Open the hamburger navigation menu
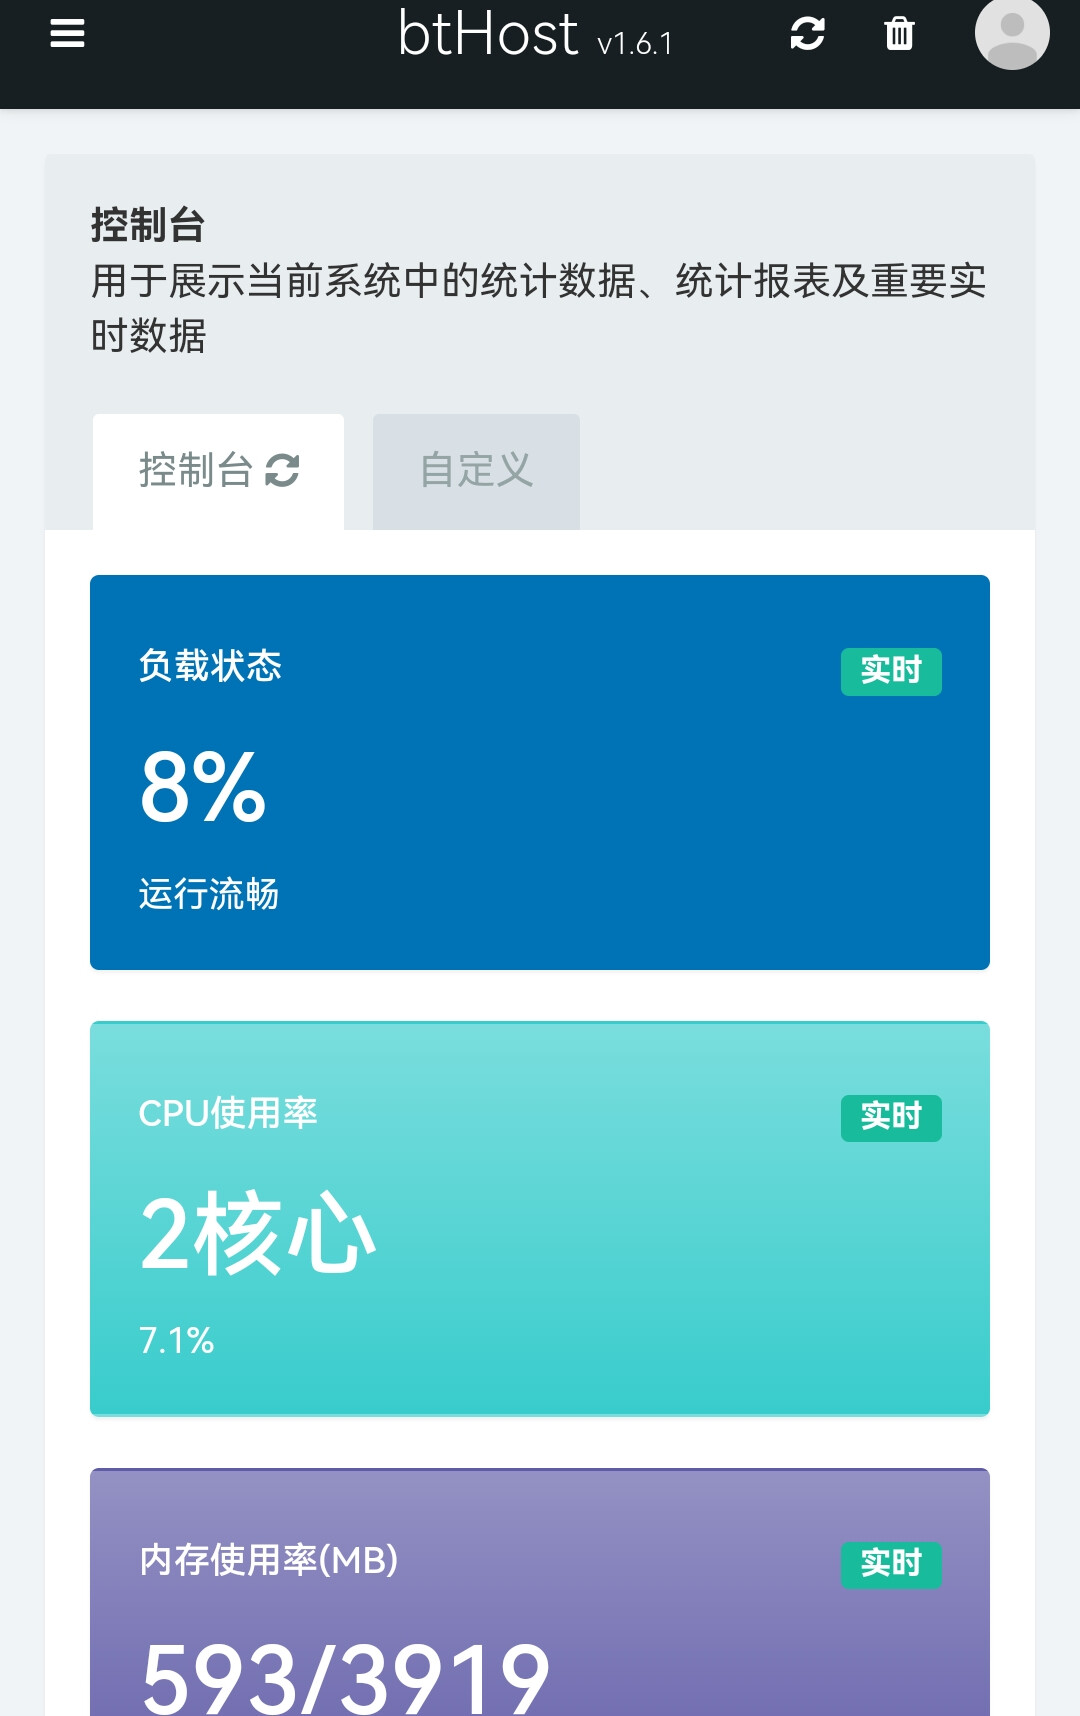This screenshot has height=1716, width=1080. pyautogui.click(x=67, y=34)
